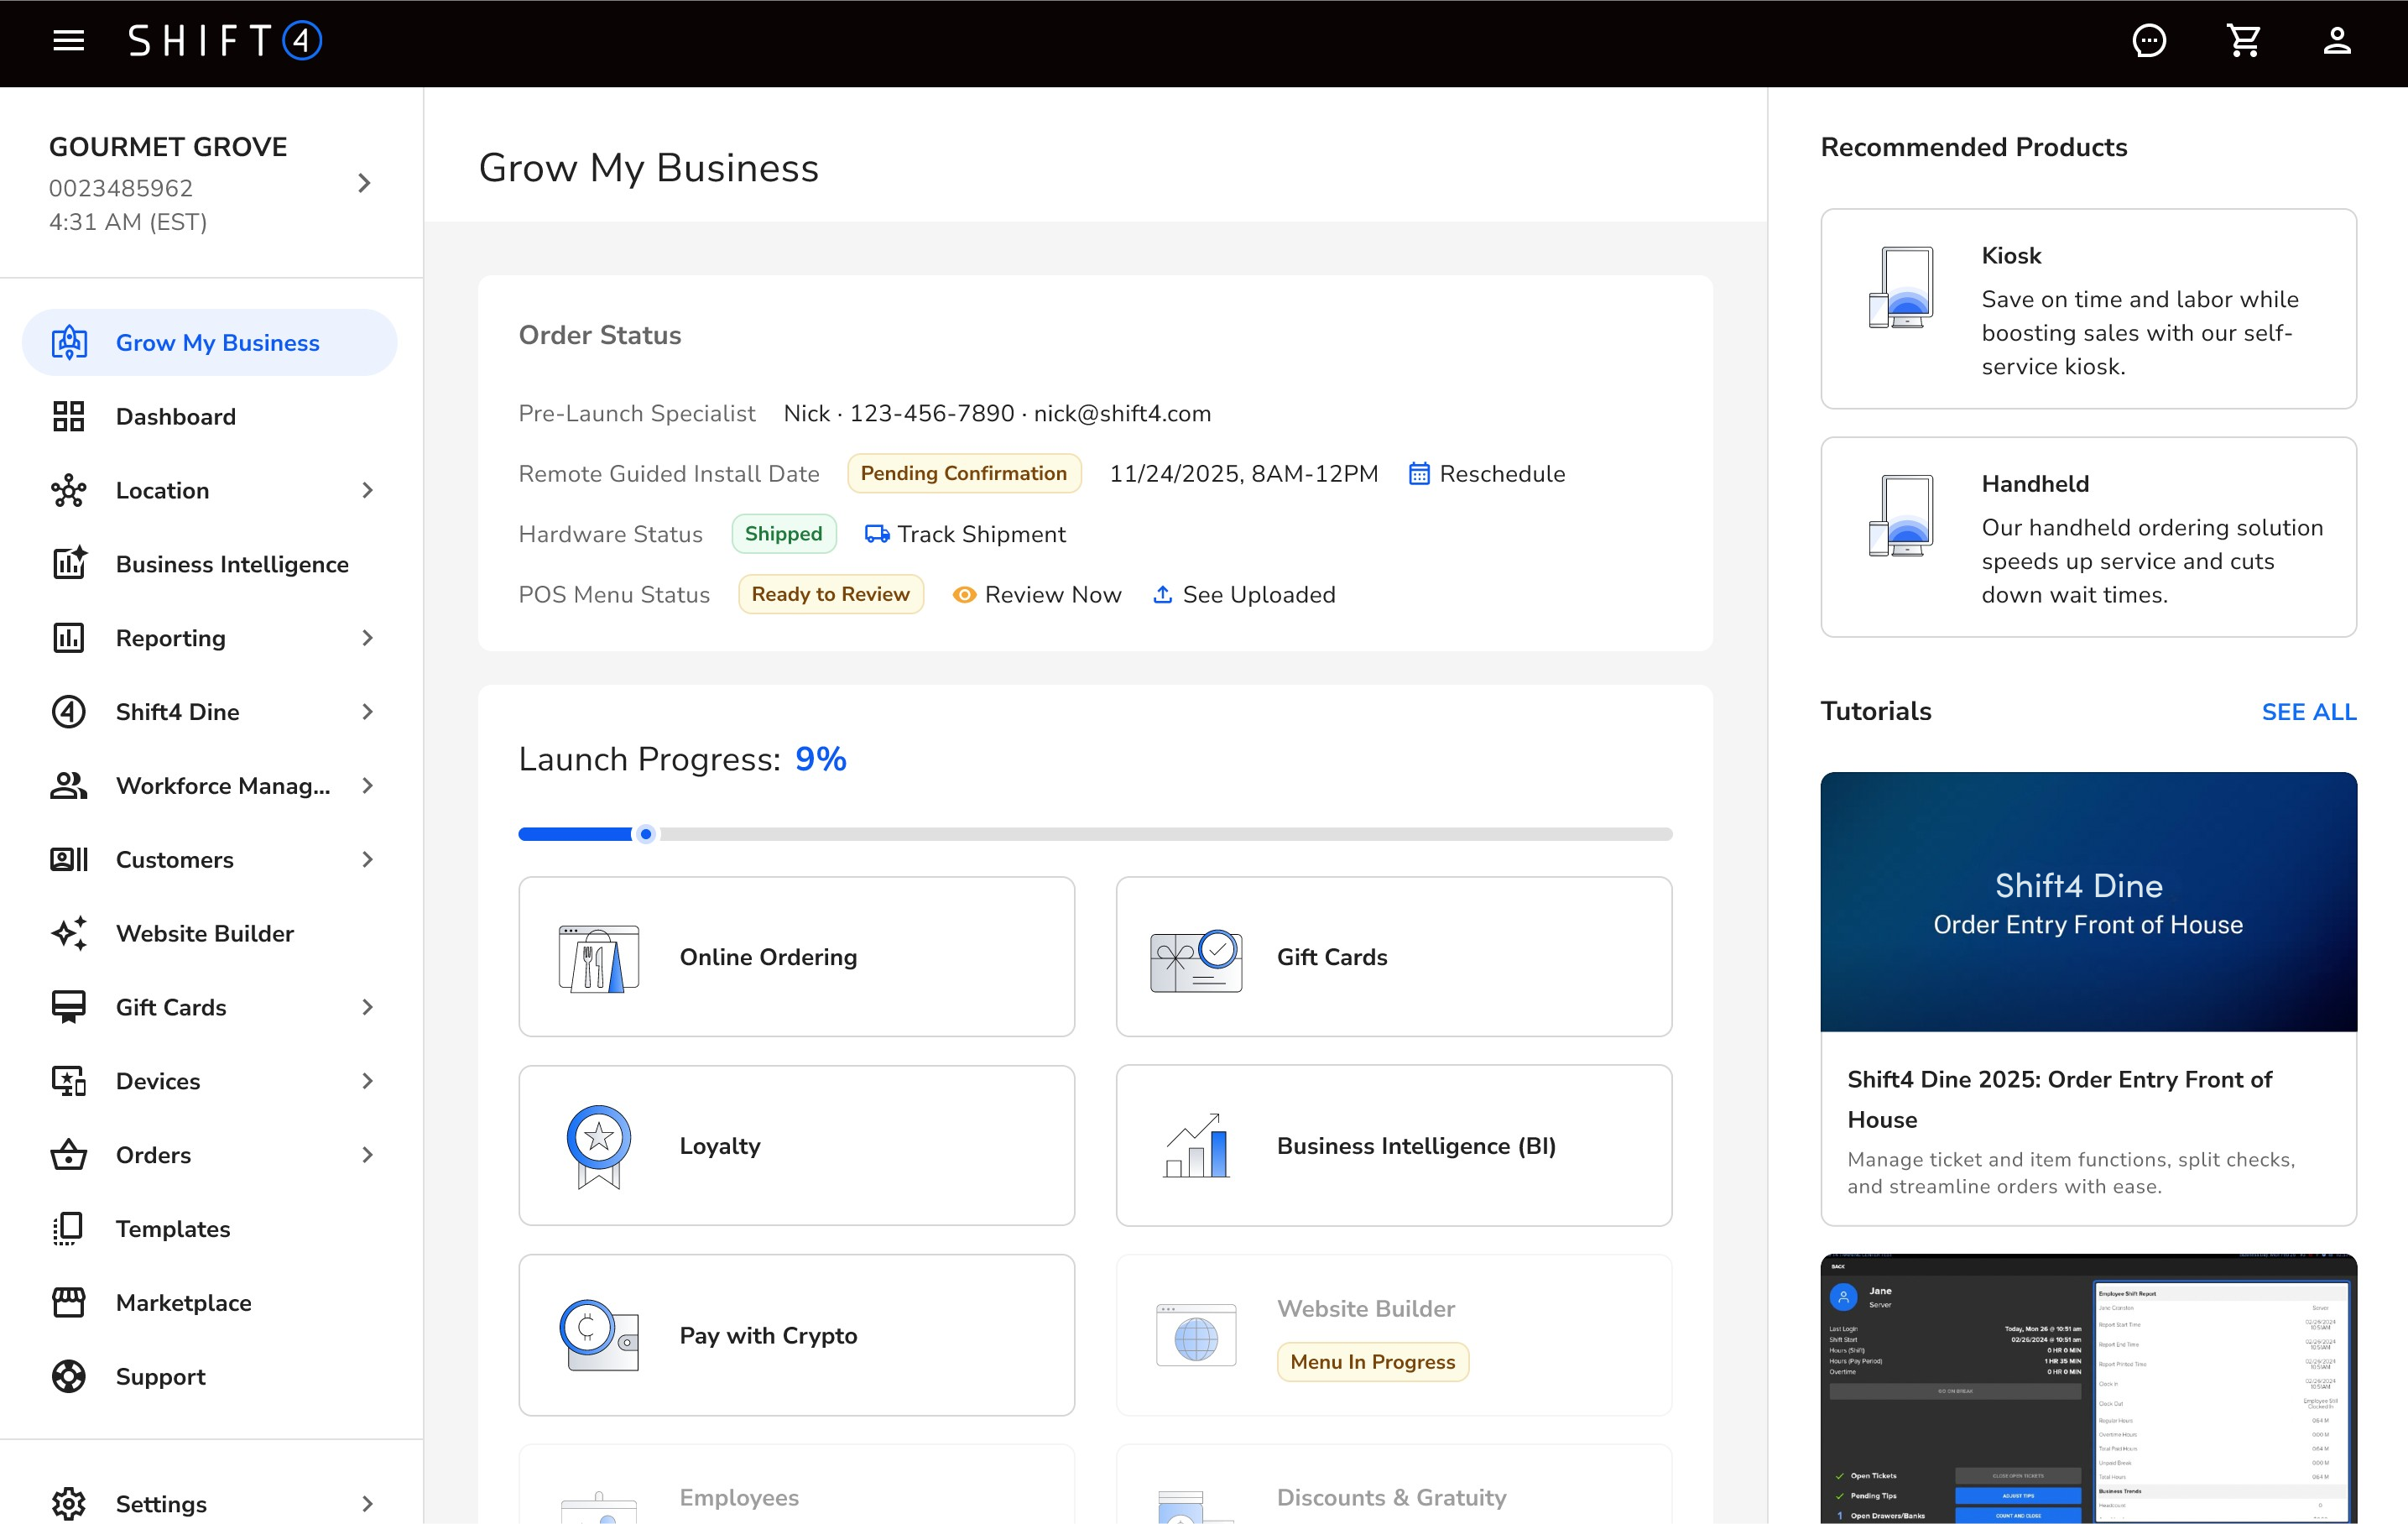2408x1524 pixels.
Task: Open the hamburger navigation menu
Action: [68, 41]
